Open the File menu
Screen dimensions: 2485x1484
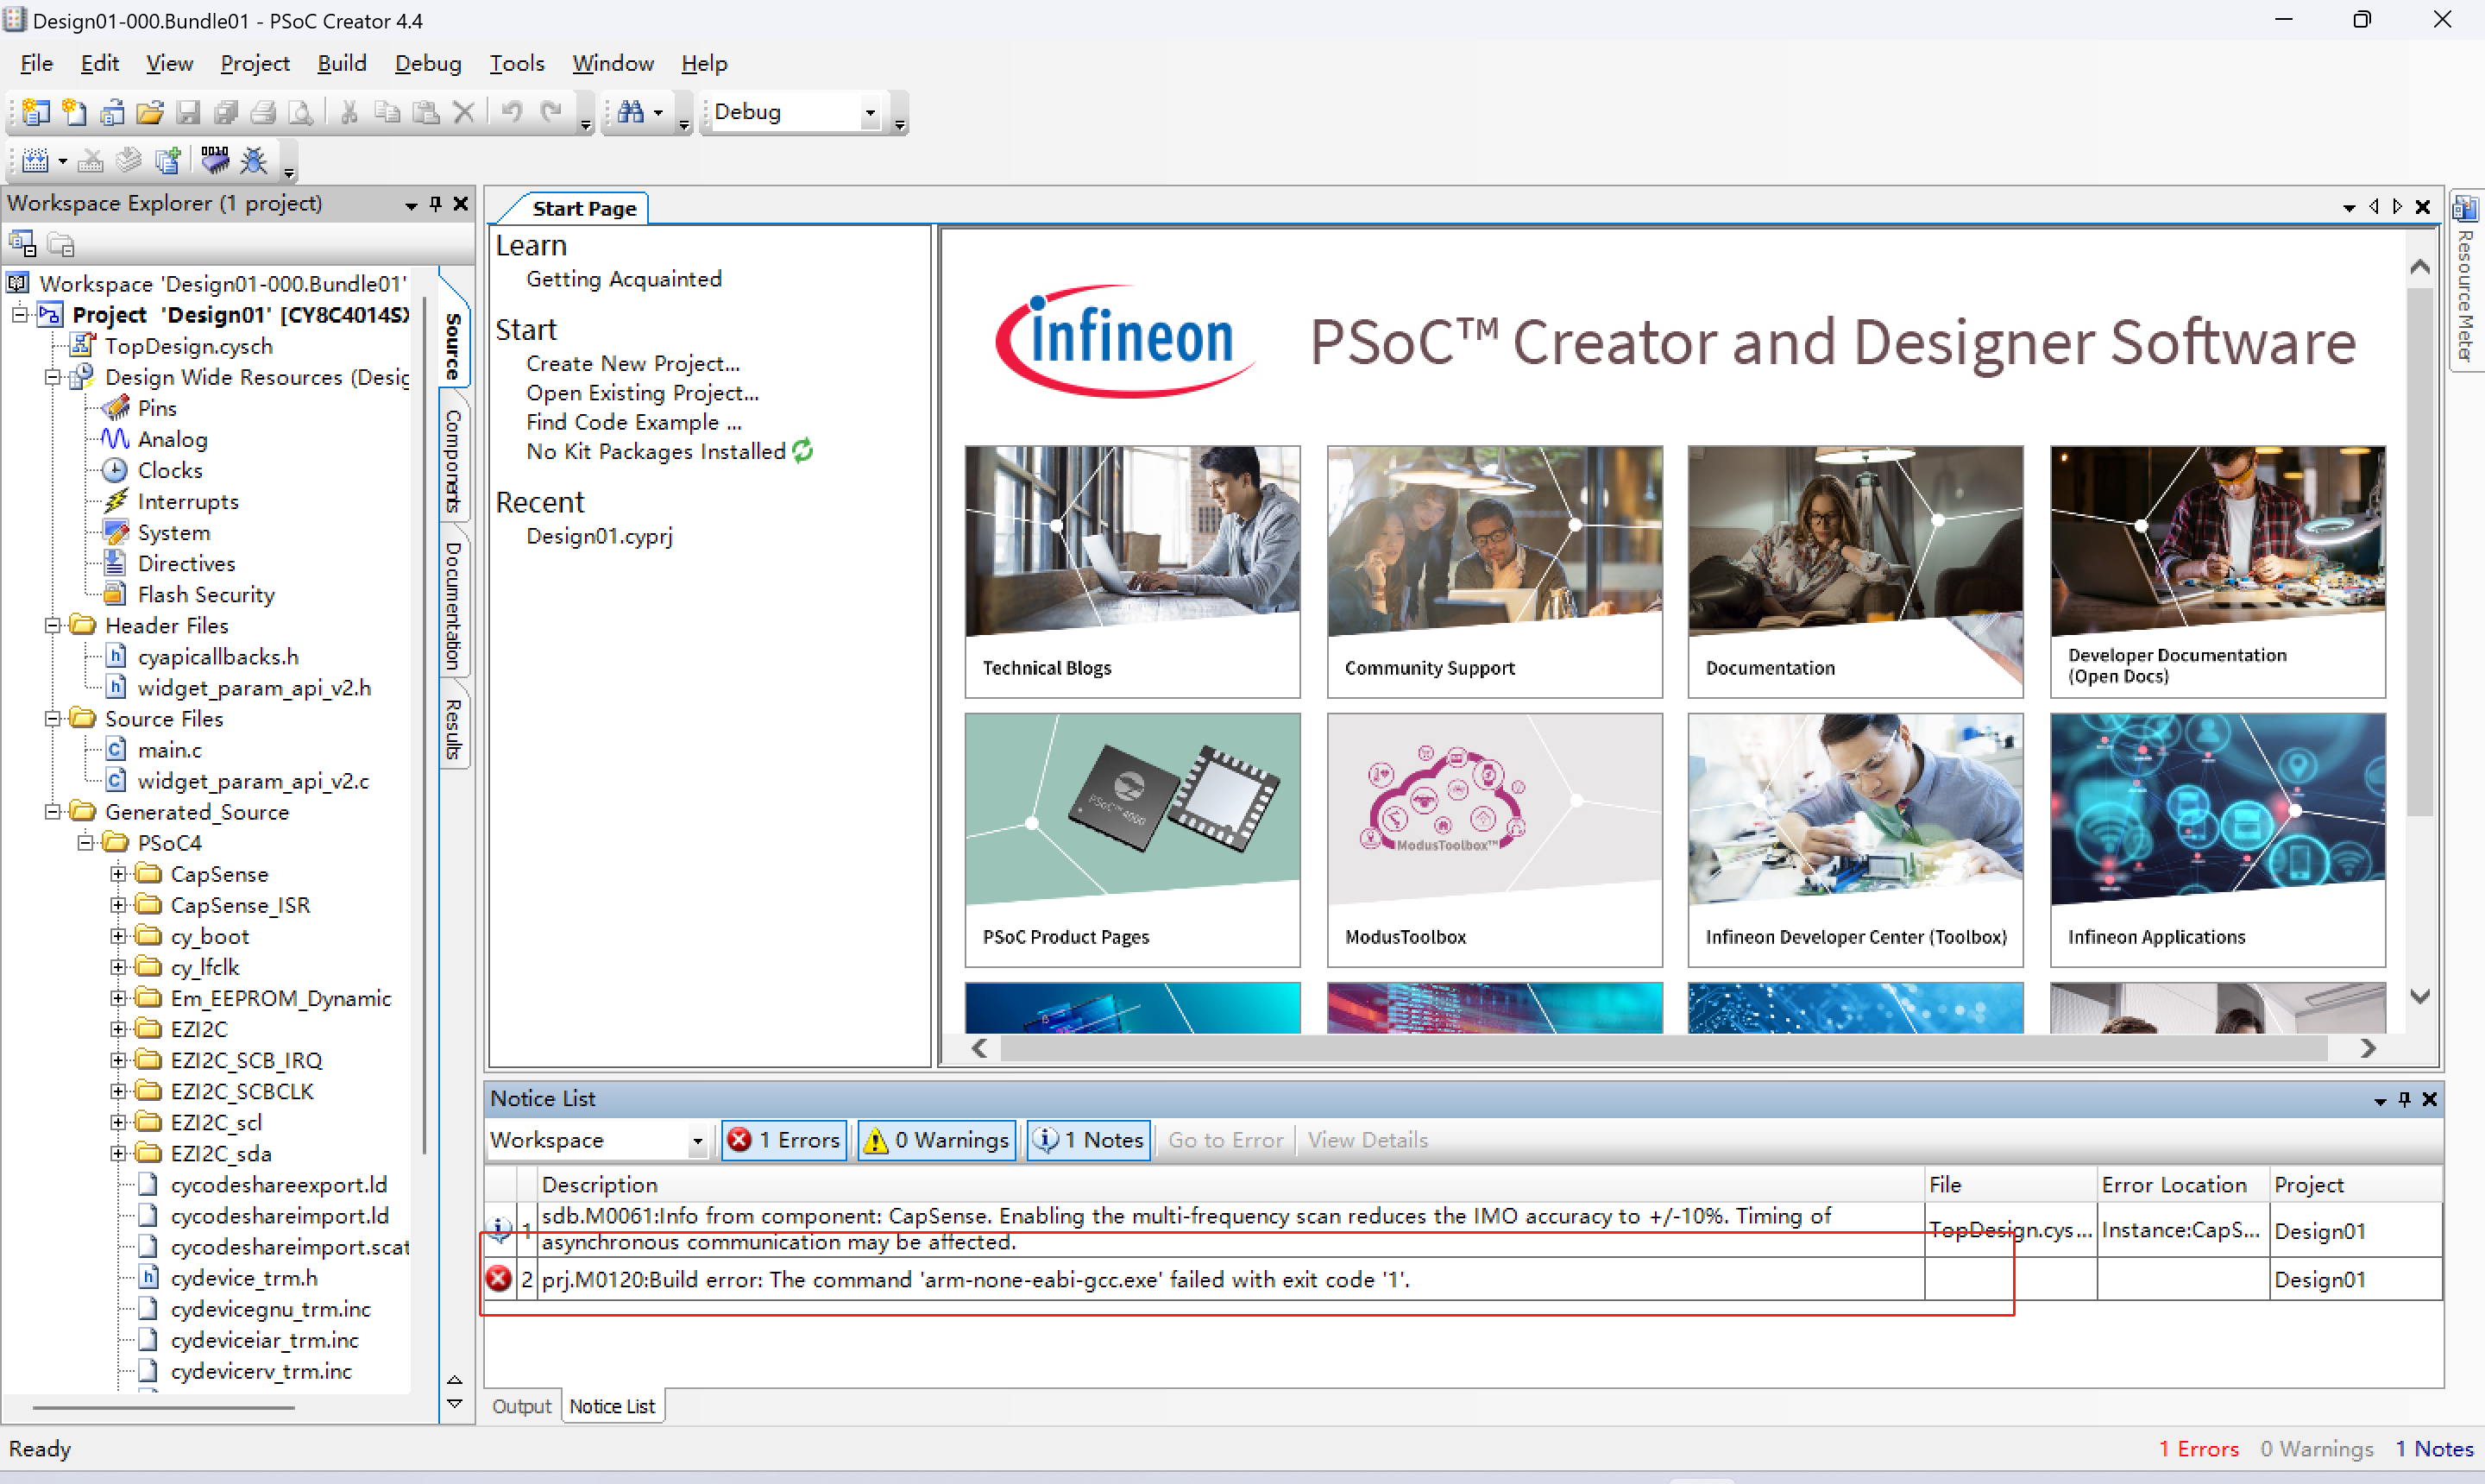pyautogui.click(x=36, y=63)
